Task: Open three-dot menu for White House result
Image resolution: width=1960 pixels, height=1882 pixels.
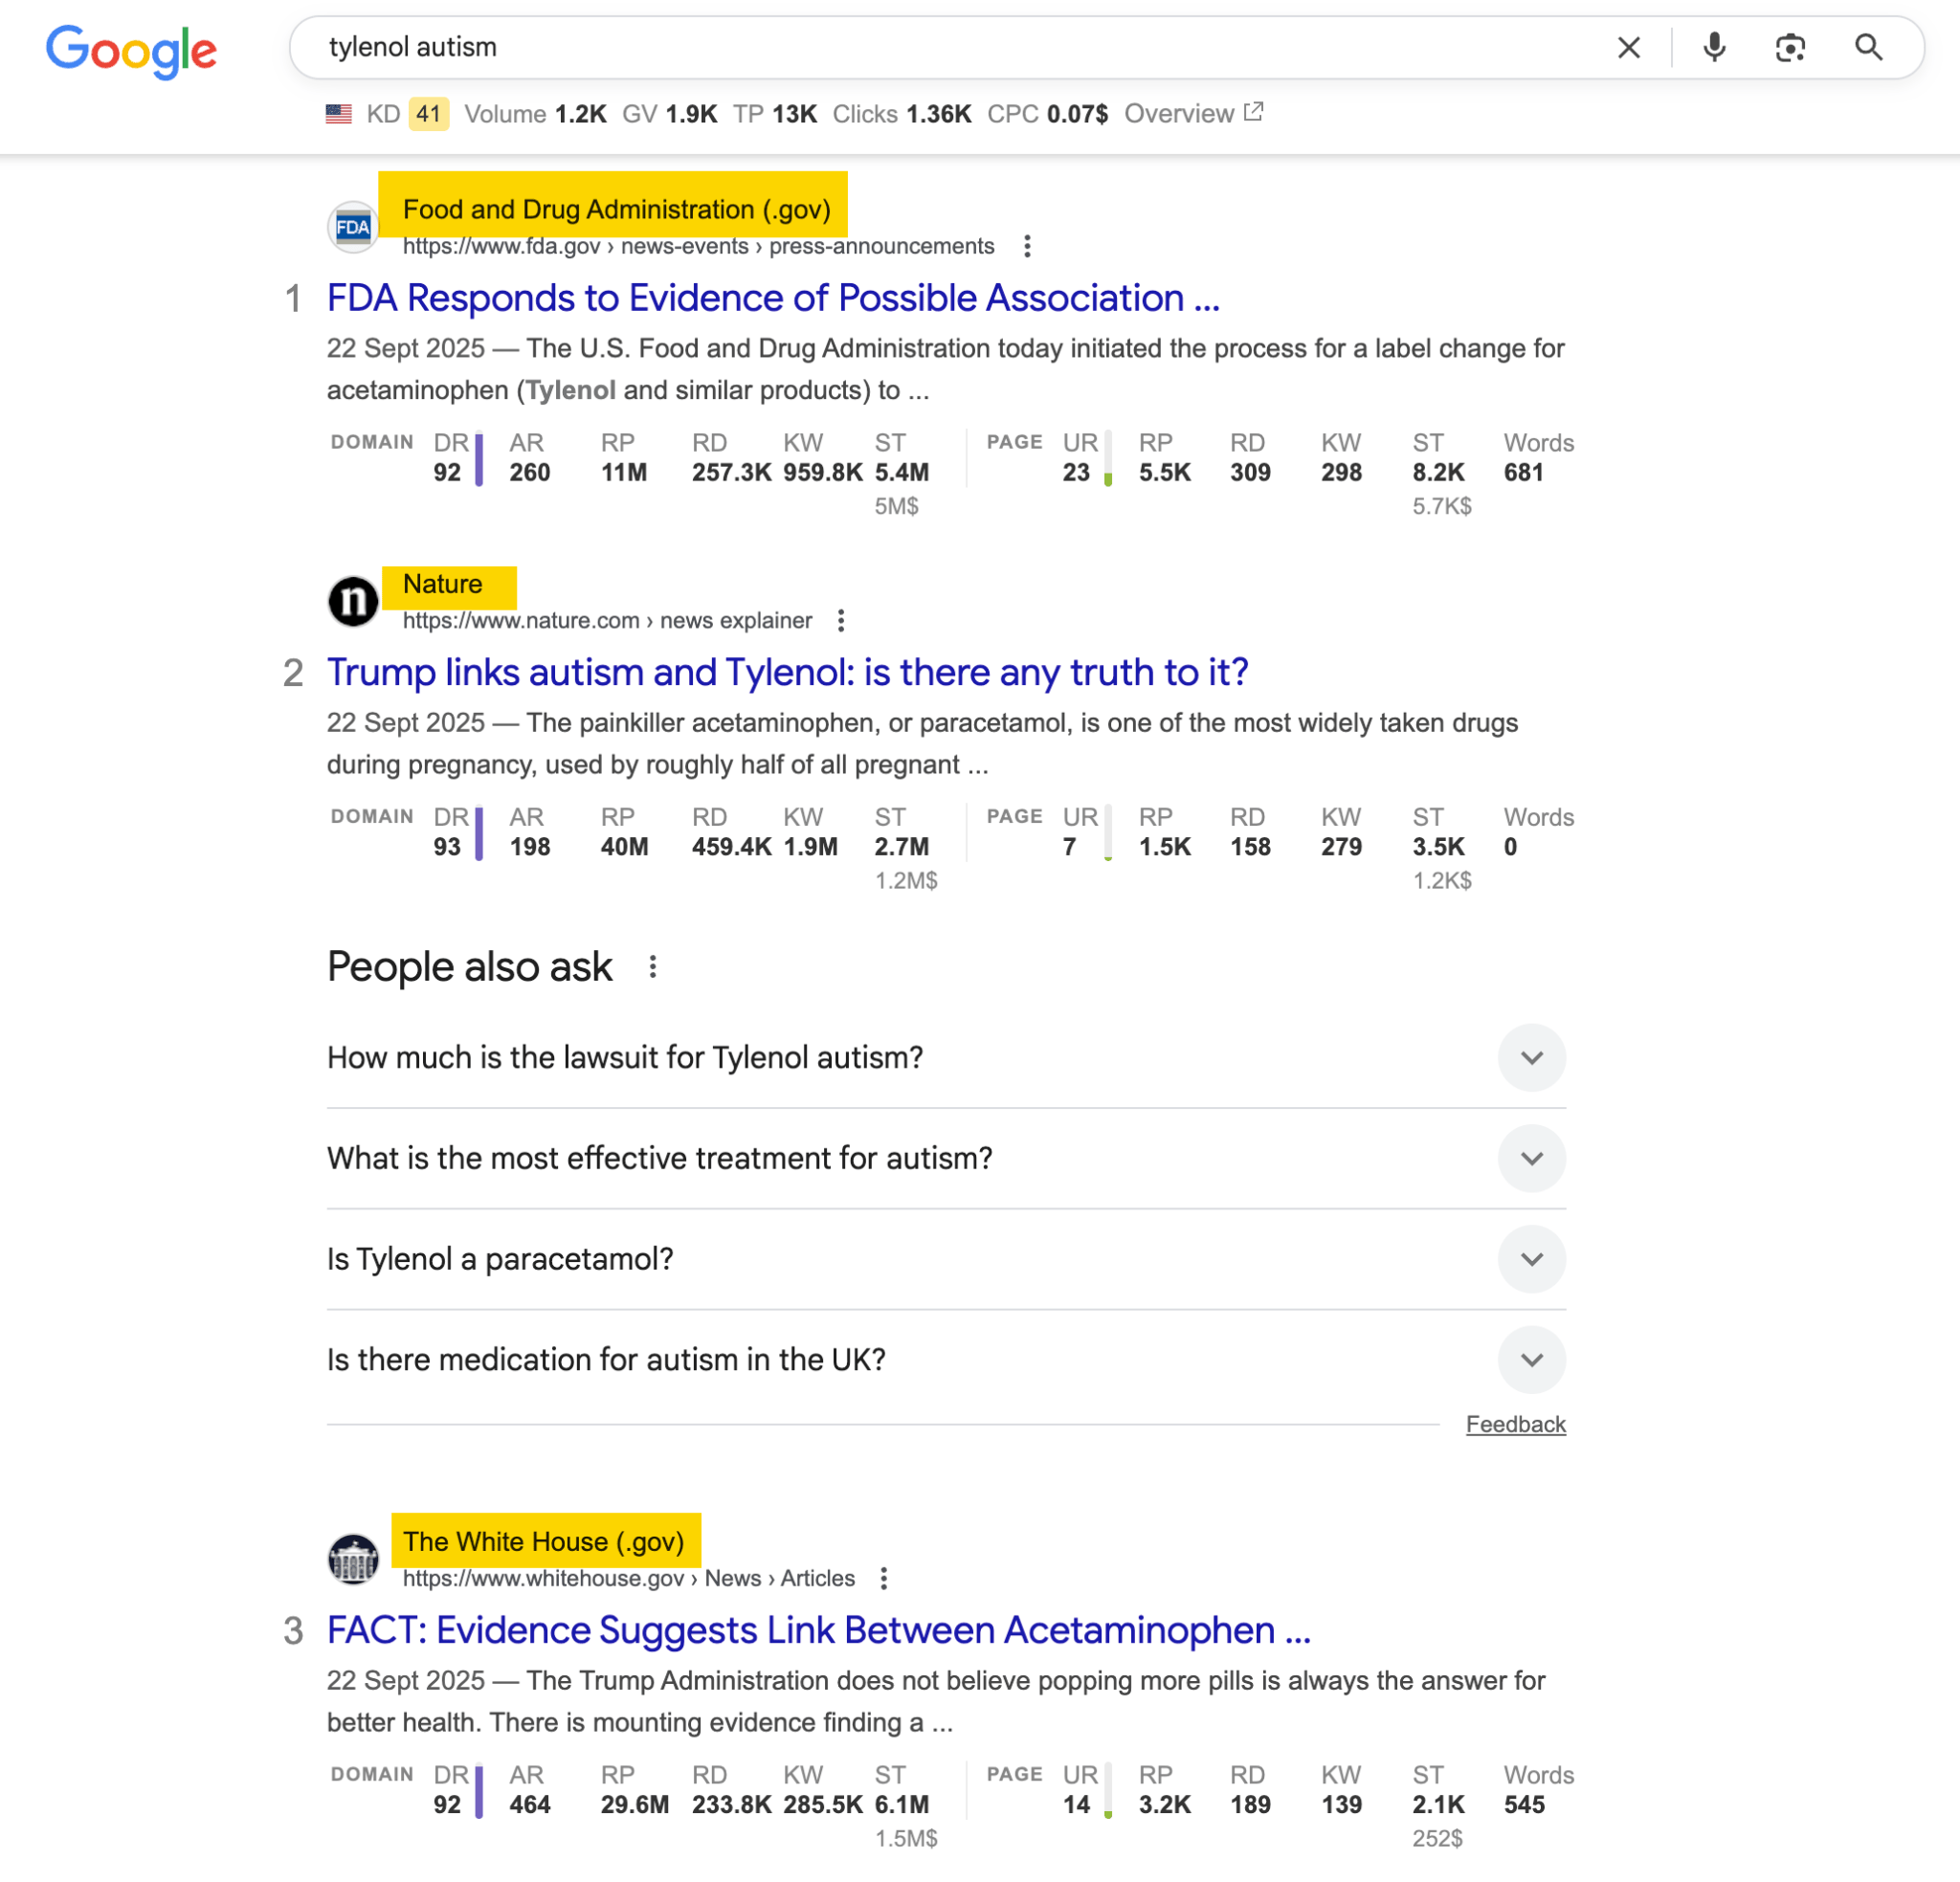Action: click(884, 1578)
